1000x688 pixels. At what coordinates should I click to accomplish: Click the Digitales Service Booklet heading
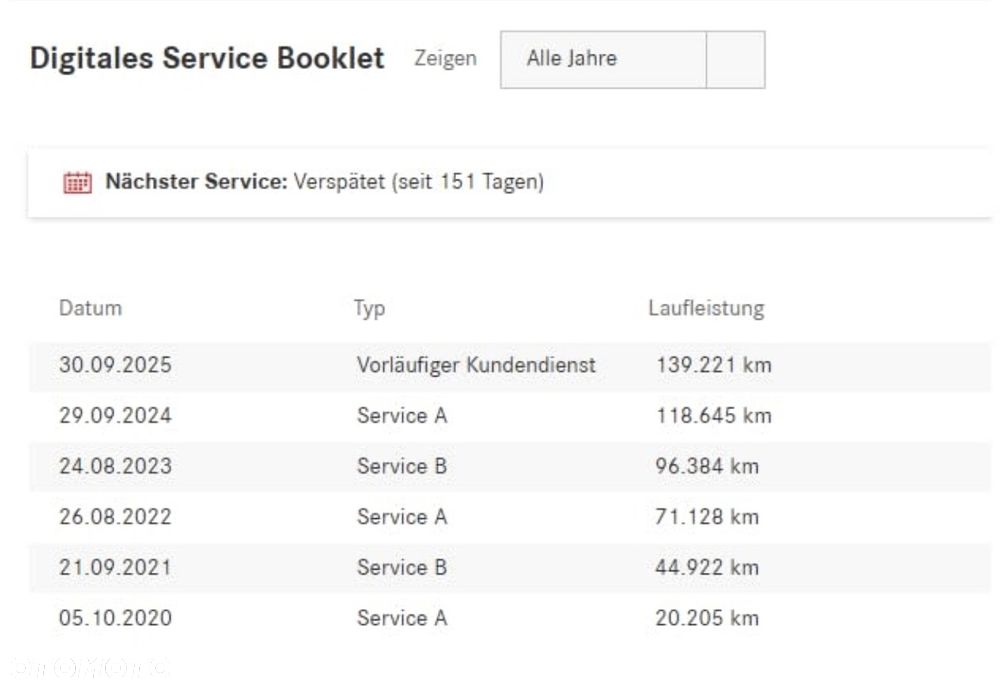(207, 58)
